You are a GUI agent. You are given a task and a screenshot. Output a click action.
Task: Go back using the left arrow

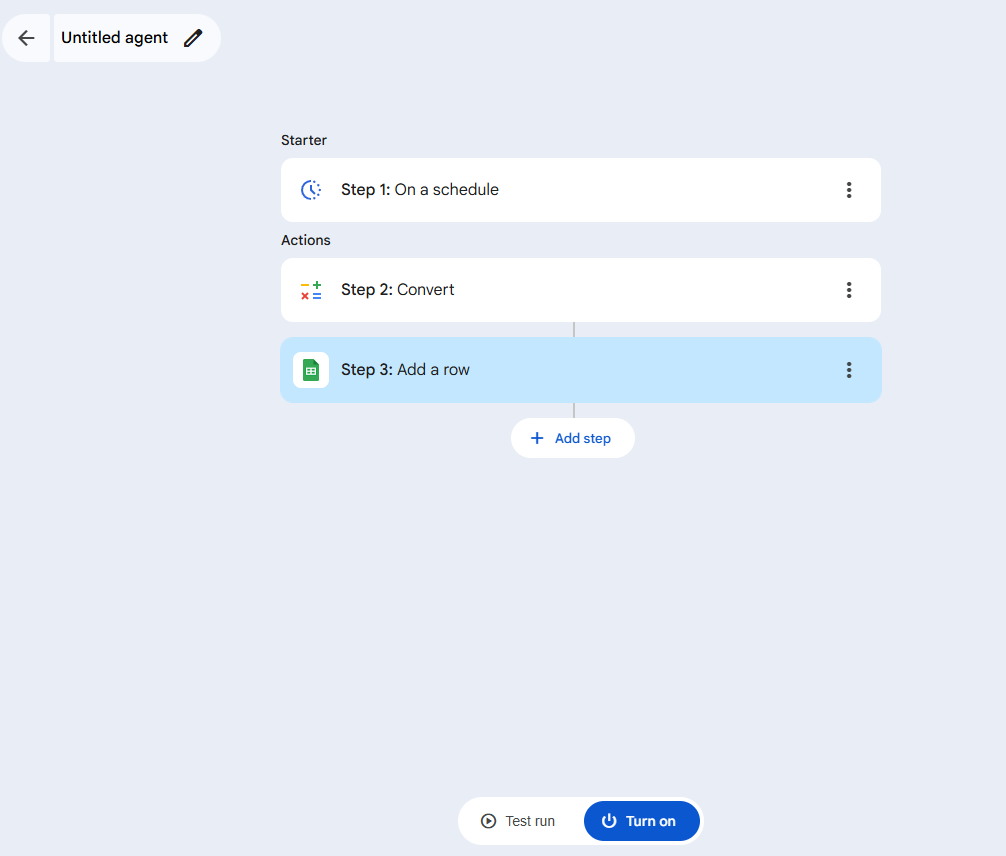tap(26, 38)
